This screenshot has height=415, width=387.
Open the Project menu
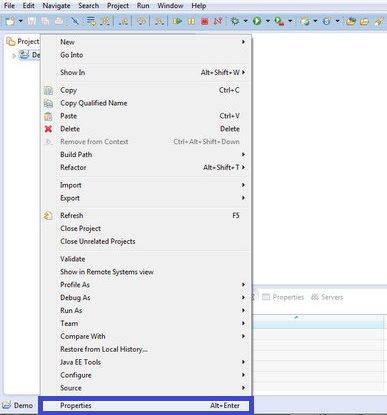point(118,6)
